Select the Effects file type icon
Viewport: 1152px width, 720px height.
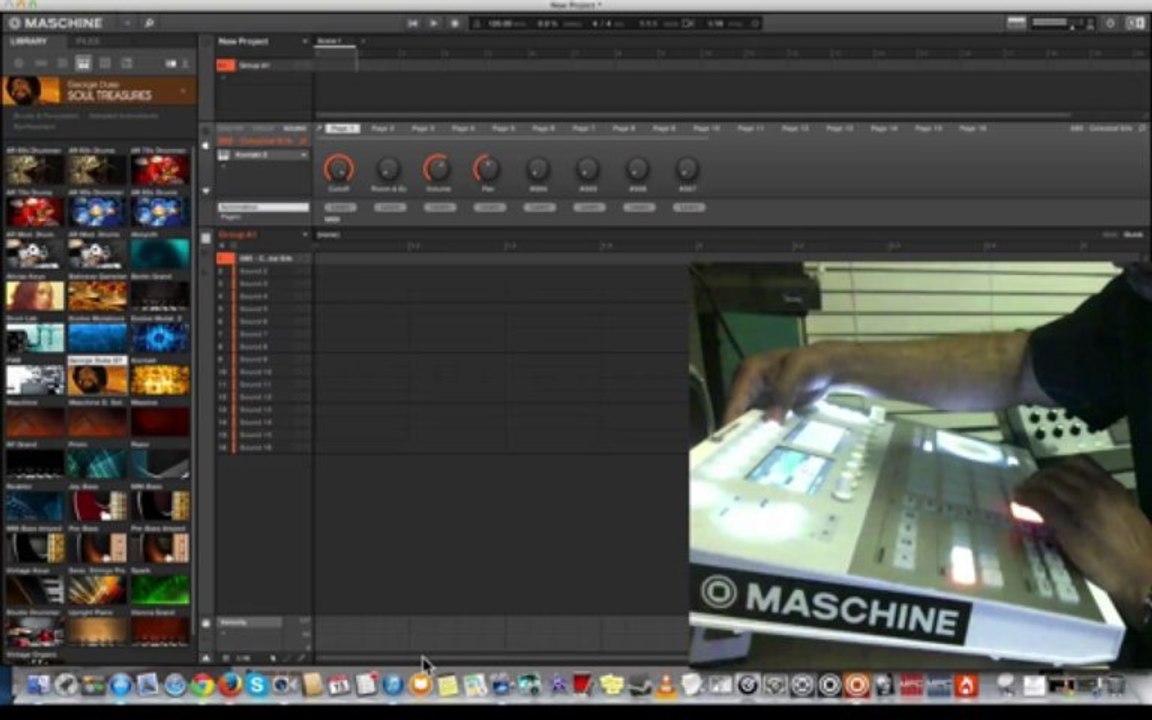(105, 64)
